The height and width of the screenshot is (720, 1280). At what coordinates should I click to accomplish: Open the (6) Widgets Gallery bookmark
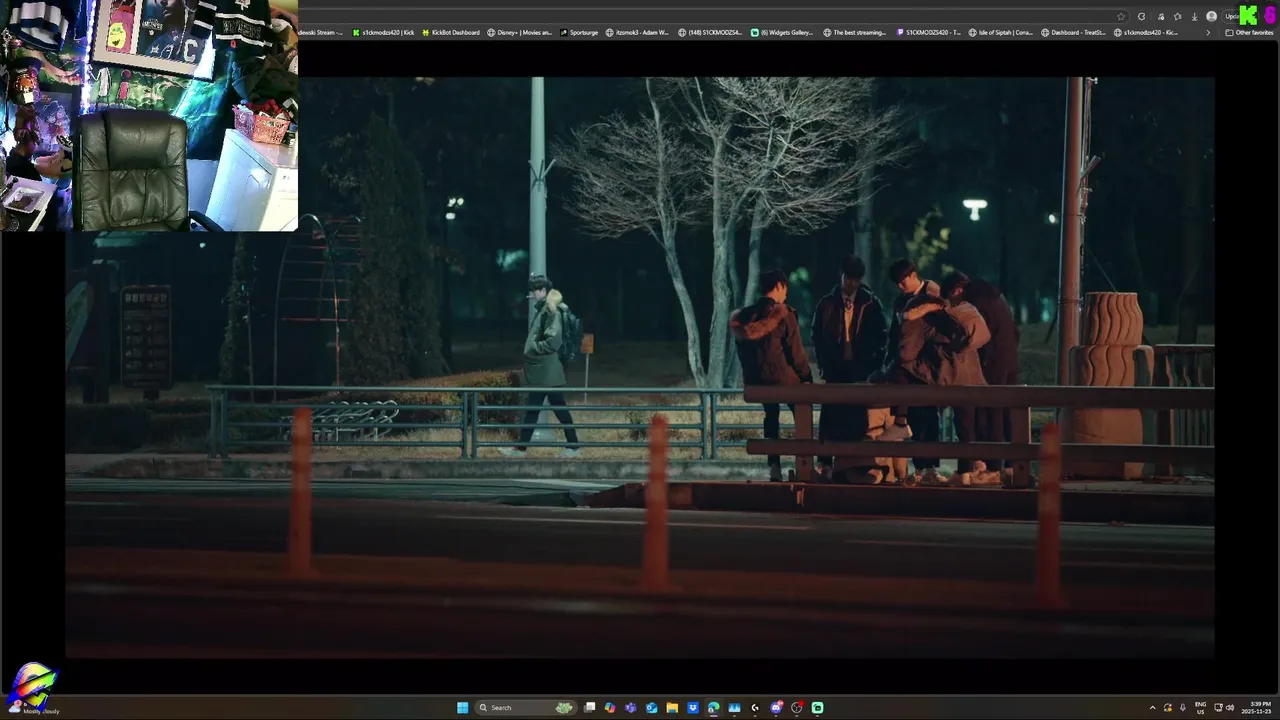click(x=782, y=32)
